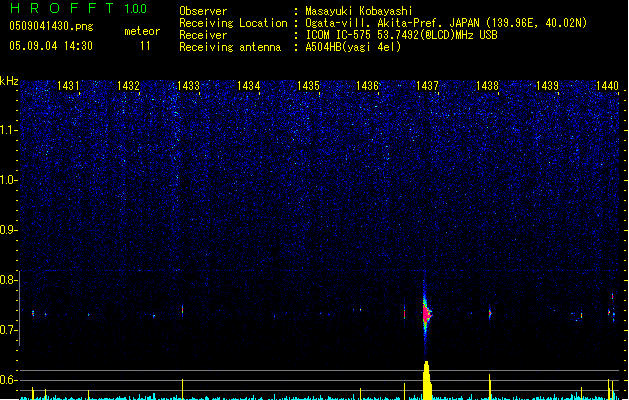
Task: Click the 1433 time marker
Action: [188, 86]
